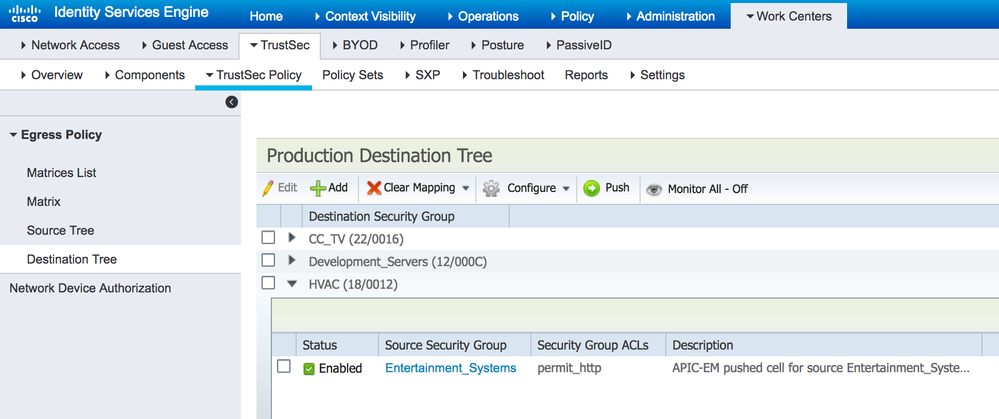Open the Overview submenu
The height and width of the screenshot is (419, 999).
(x=51, y=75)
